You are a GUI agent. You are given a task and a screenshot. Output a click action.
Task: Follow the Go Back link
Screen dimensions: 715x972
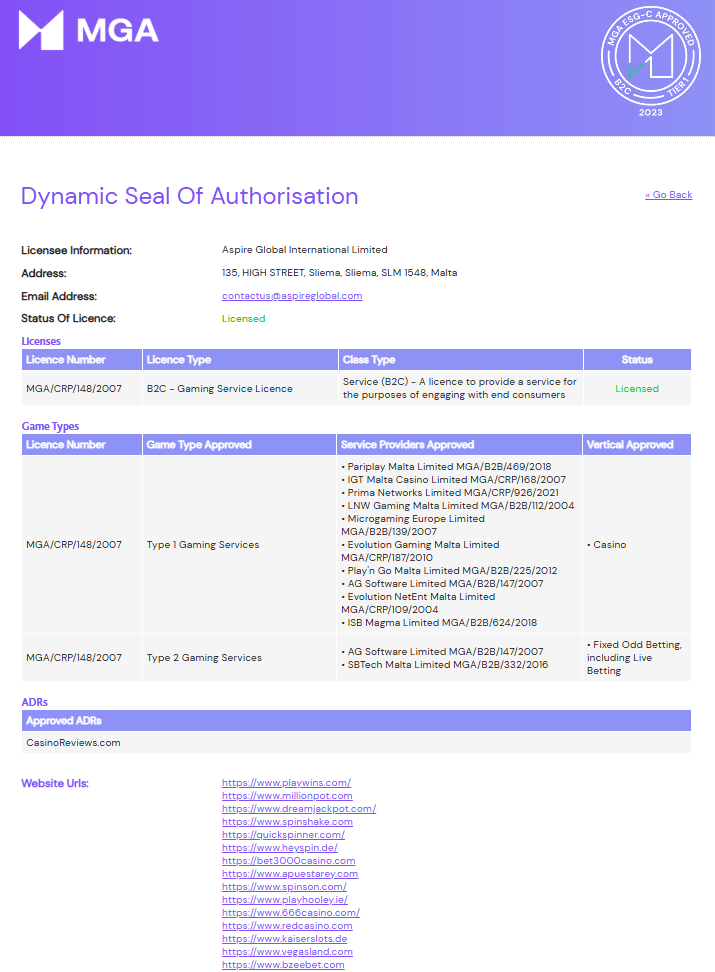(x=668, y=195)
